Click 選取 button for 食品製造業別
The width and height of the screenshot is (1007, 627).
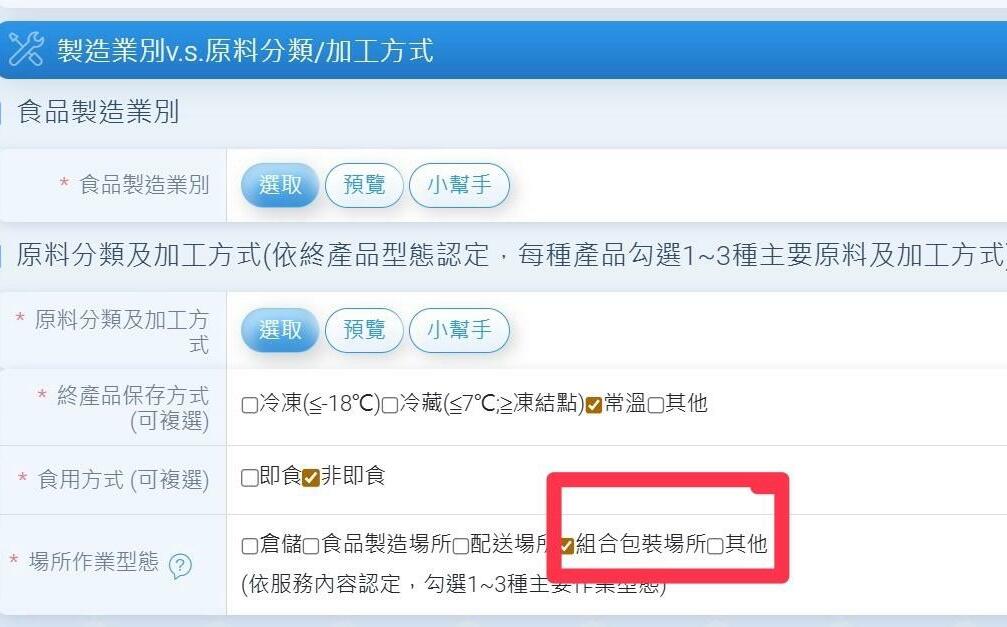point(280,185)
